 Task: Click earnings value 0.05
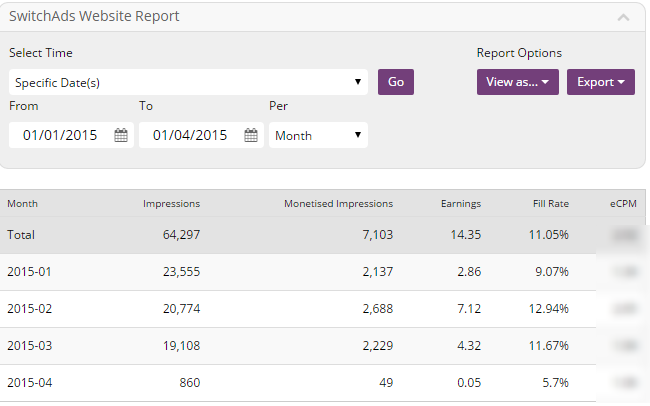[x=469, y=382]
